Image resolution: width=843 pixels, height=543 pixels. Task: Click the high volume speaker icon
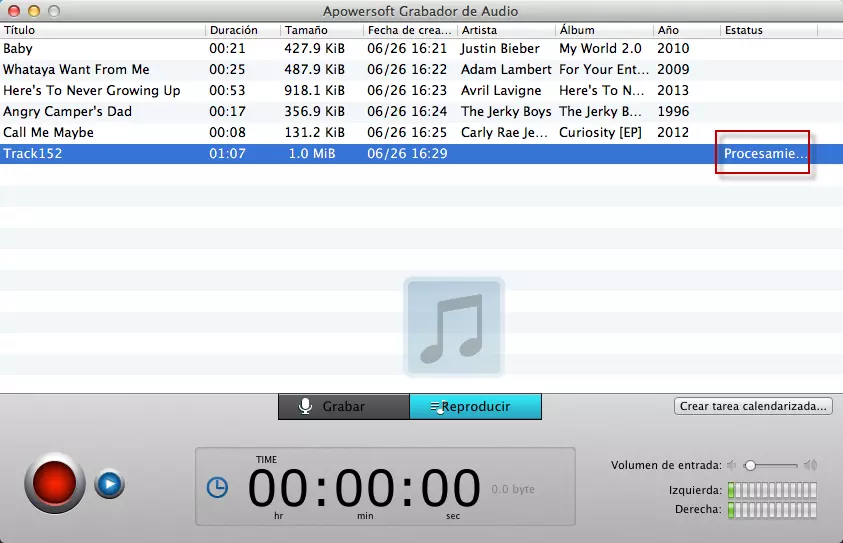tap(810, 465)
